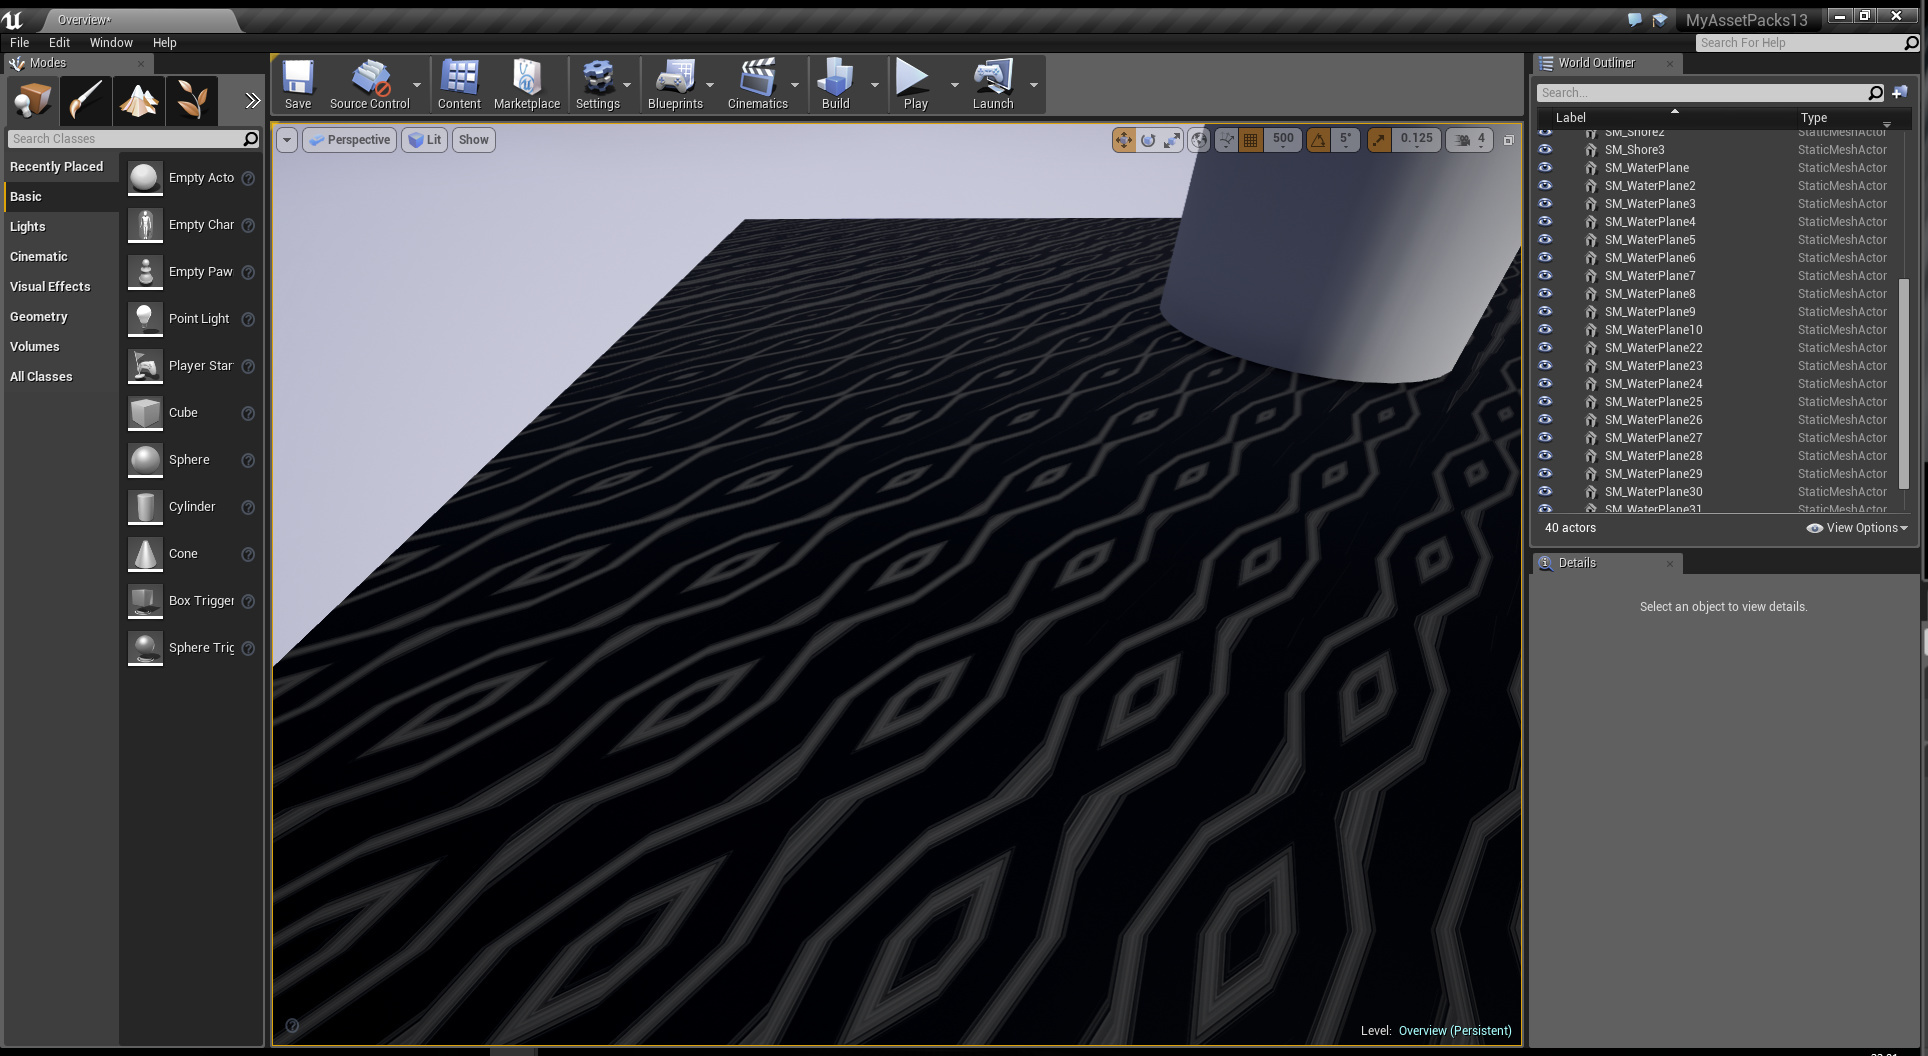Toggle visibility of SM_WaterPlane22
This screenshot has width=1928, height=1056.
pos(1545,348)
